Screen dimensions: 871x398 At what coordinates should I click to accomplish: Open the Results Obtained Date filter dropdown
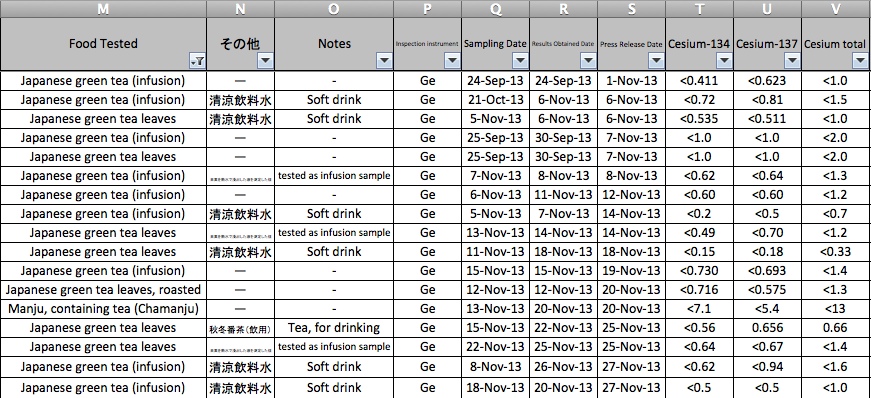coord(588,61)
